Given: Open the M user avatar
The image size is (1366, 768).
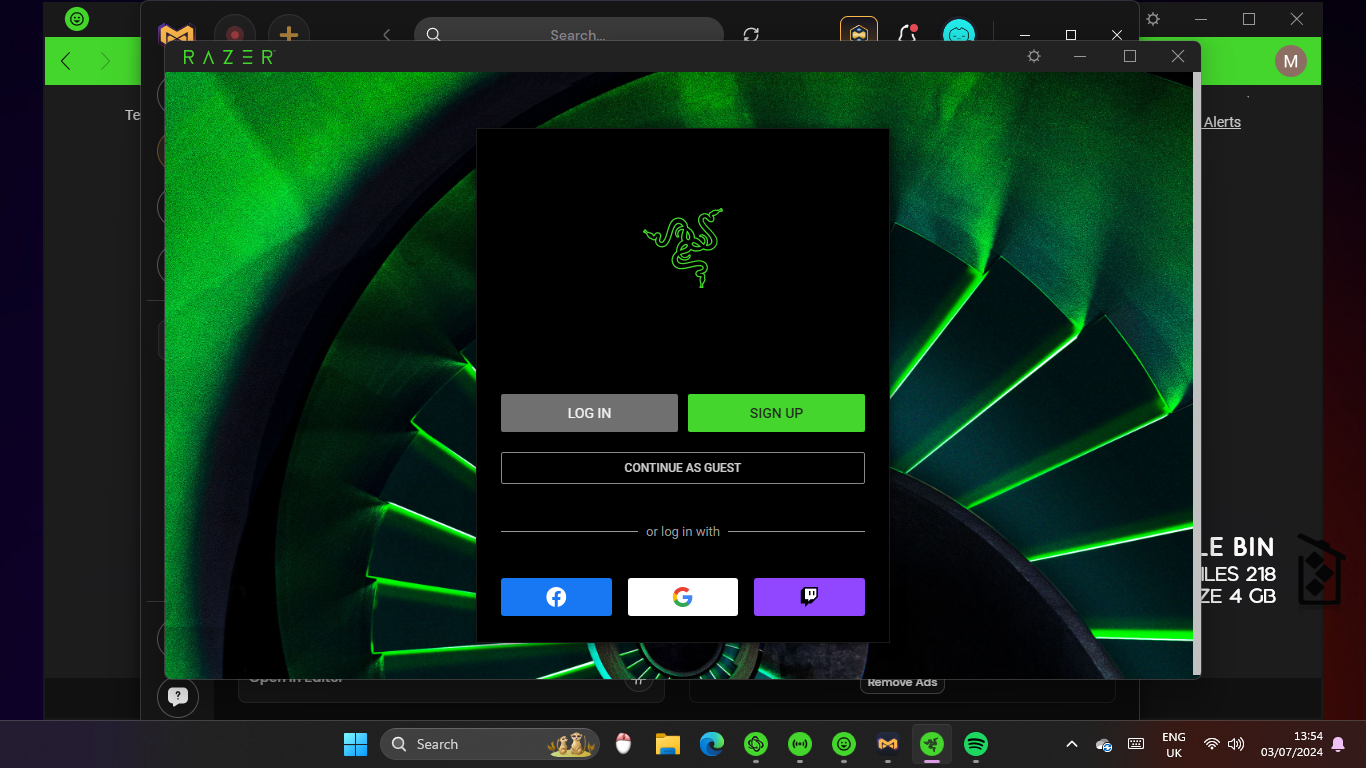Looking at the screenshot, I should (1291, 62).
